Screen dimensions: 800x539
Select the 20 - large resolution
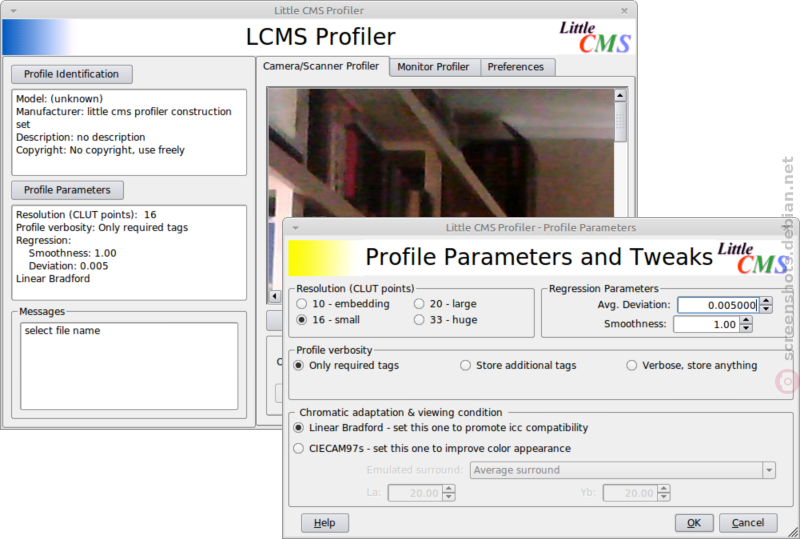coord(445,304)
